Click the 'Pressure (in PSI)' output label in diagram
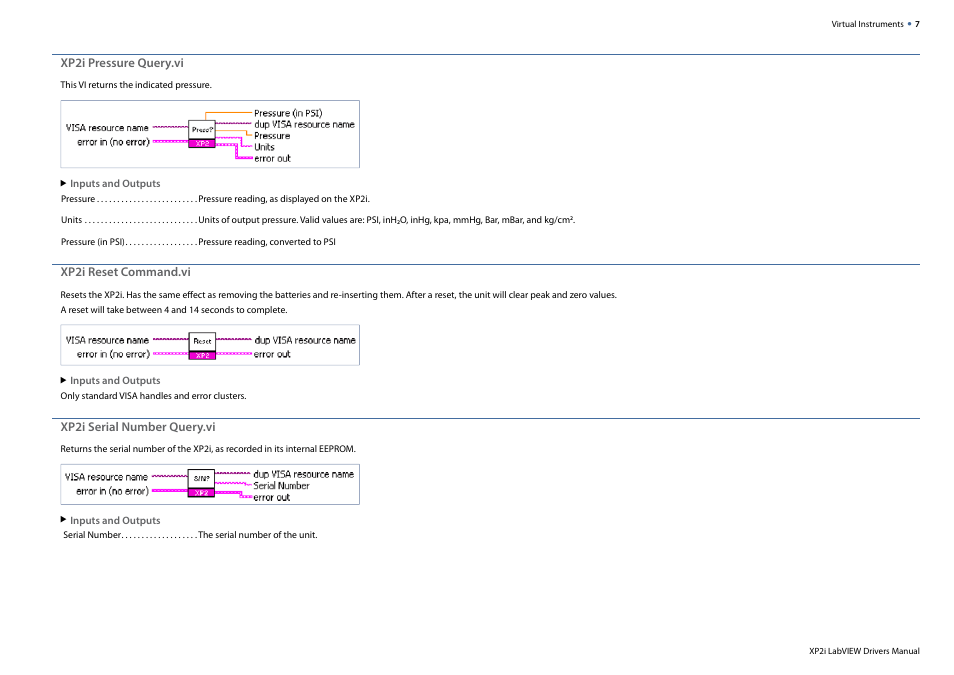This screenshot has height=675, width=954. [x=288, y=113]
